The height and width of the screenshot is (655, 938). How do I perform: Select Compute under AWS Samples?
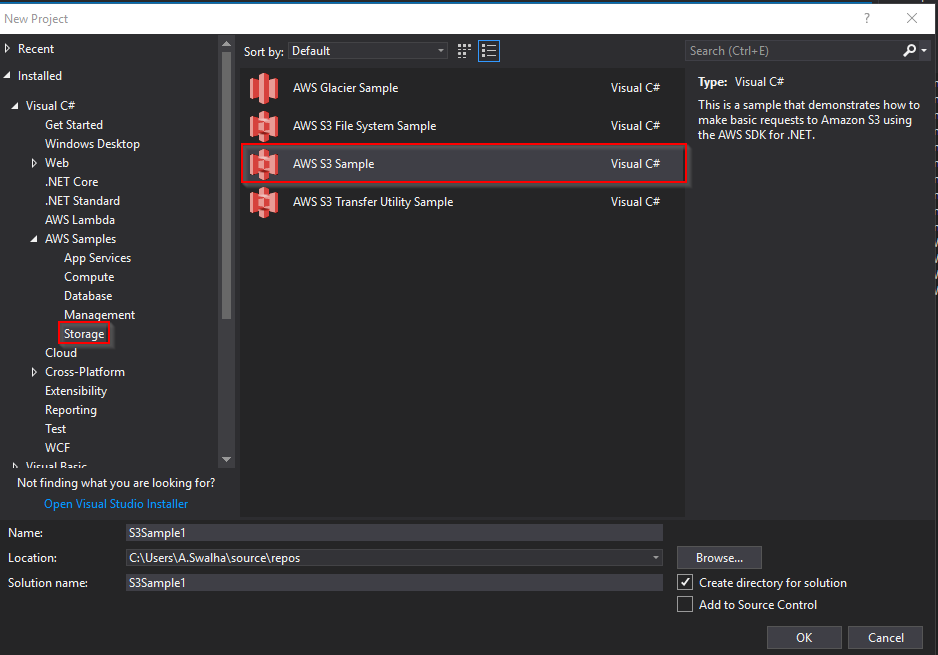[89, 277]
